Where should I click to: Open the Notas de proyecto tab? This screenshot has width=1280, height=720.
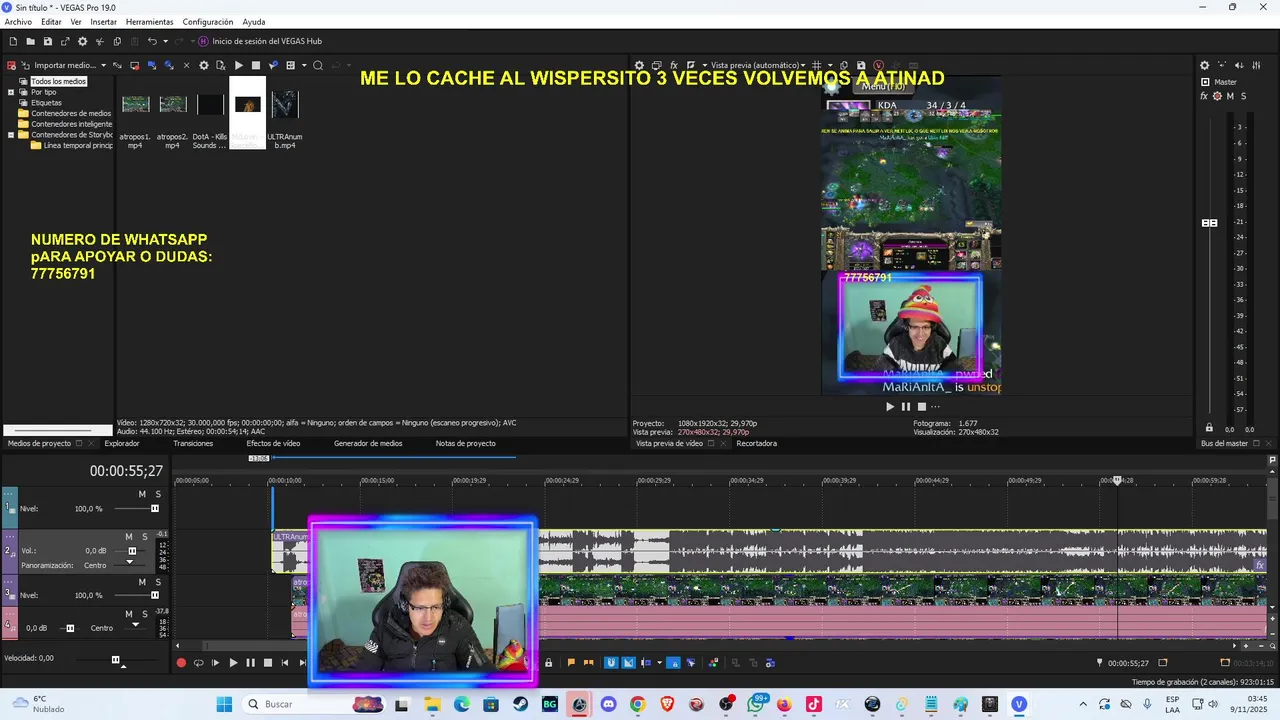[465, 443]
